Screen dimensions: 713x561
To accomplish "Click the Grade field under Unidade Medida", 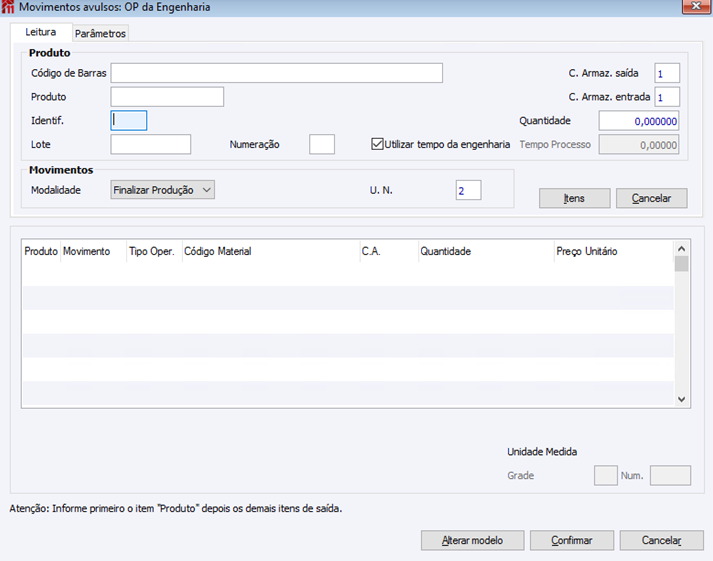I will coord(606,476).
